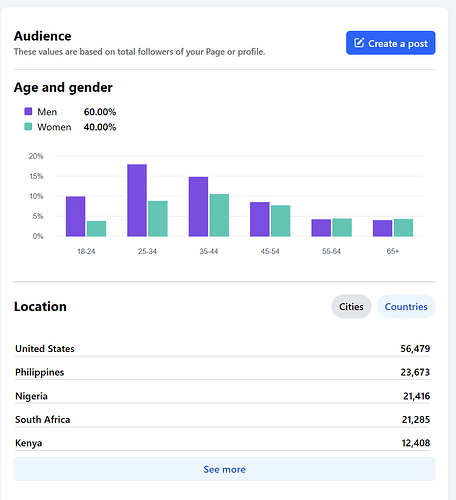Click the men's bar for ages 45-54
Viewport: 456px width, 500px height.
click(260, 219)
